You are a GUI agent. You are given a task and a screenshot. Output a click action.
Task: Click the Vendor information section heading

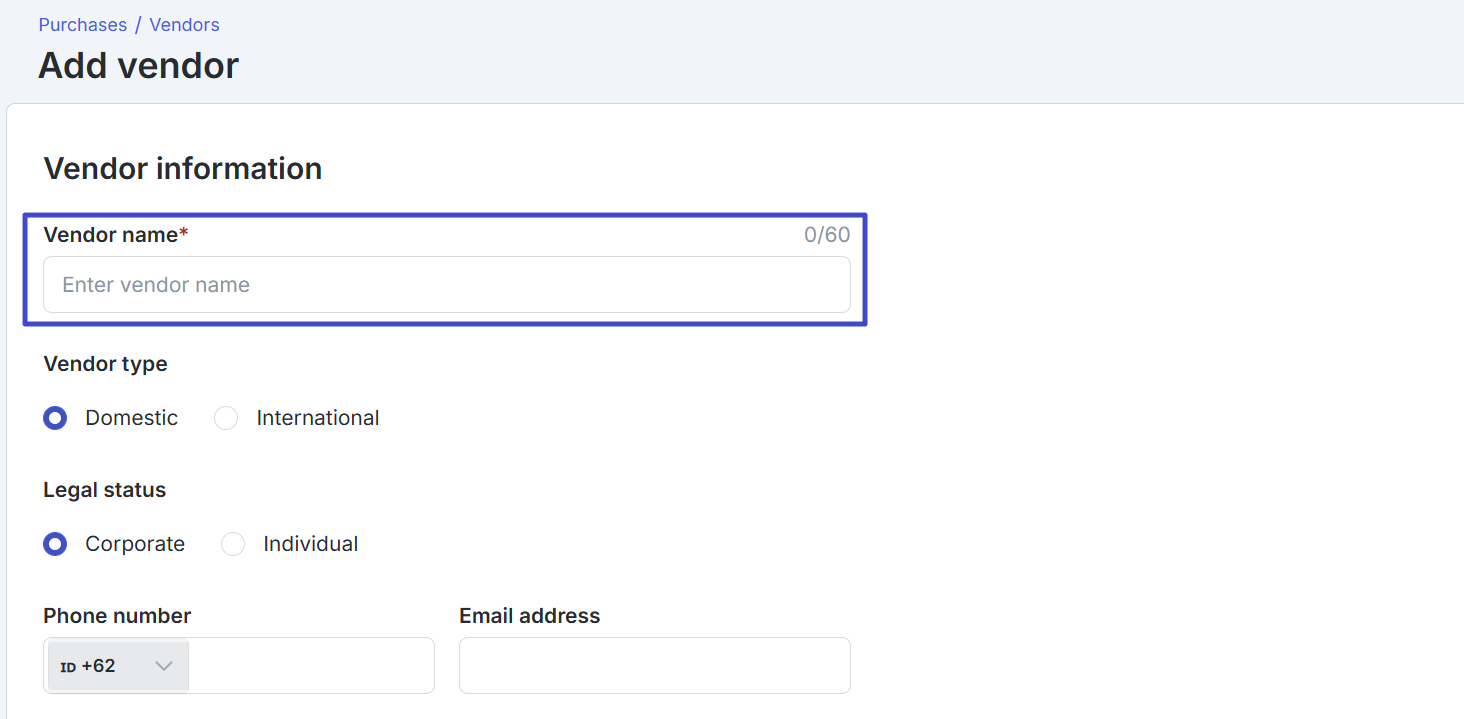[x=183, y=168]
